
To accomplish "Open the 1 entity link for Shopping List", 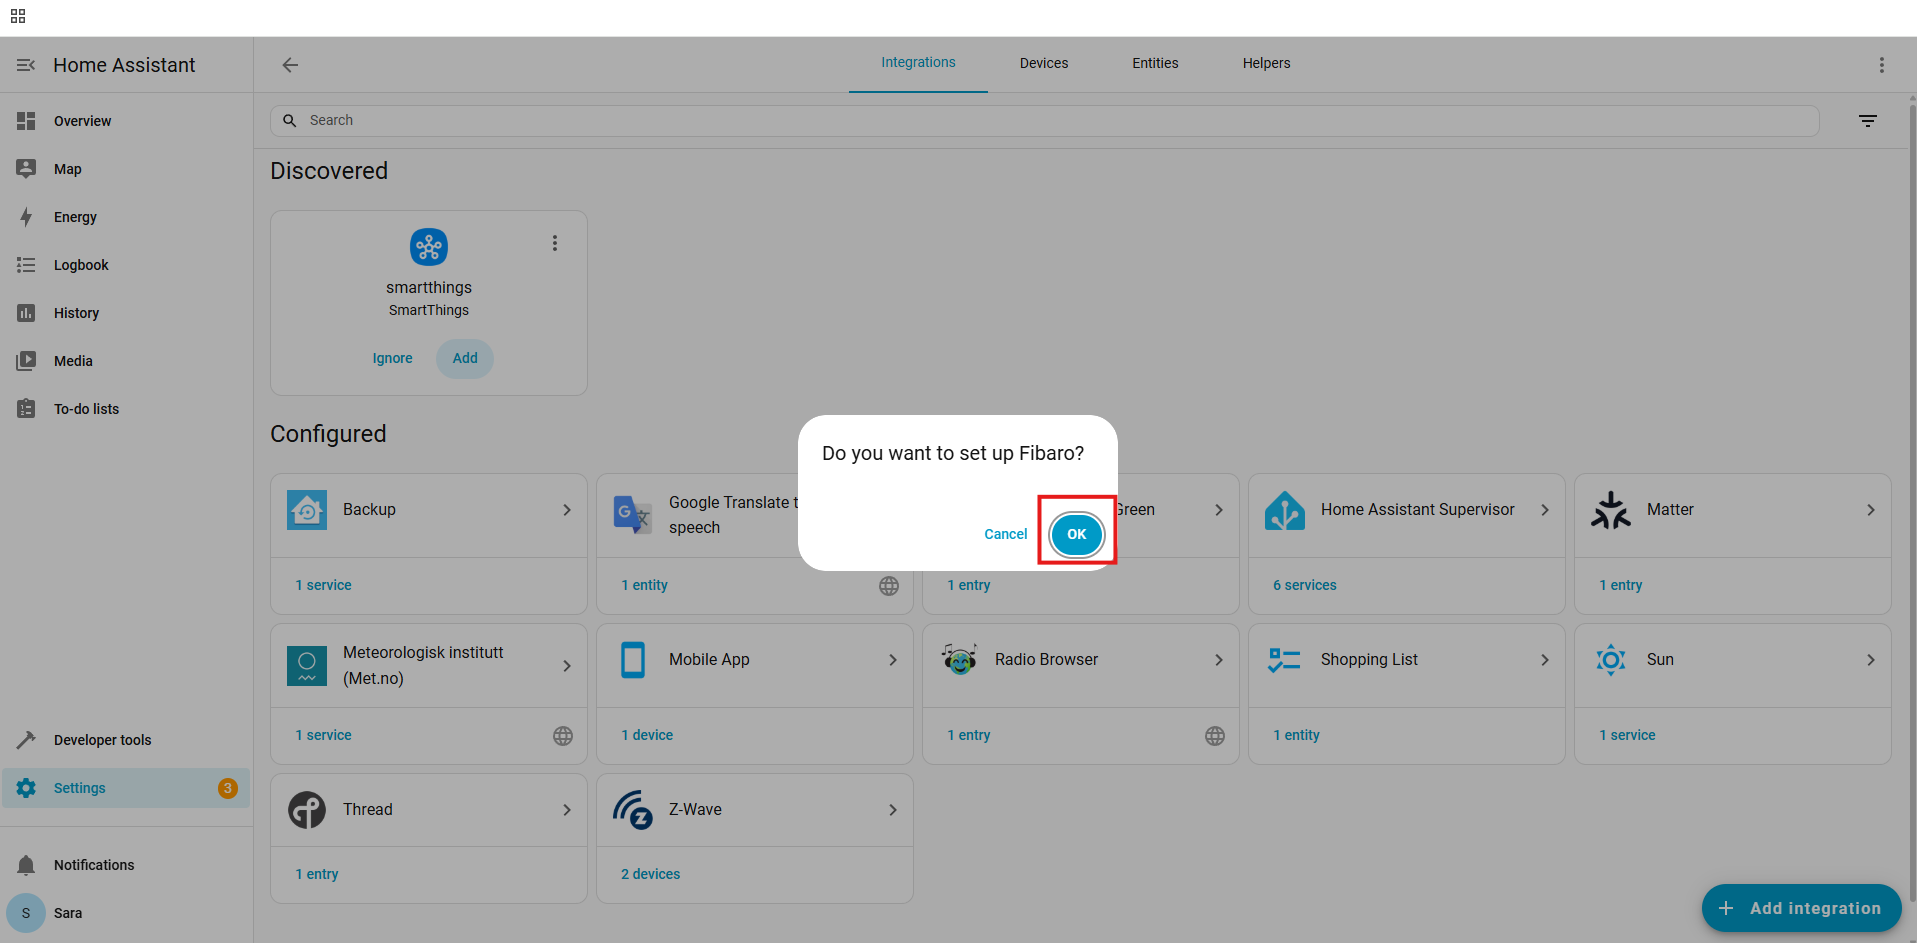I will tap(1296, 735).
